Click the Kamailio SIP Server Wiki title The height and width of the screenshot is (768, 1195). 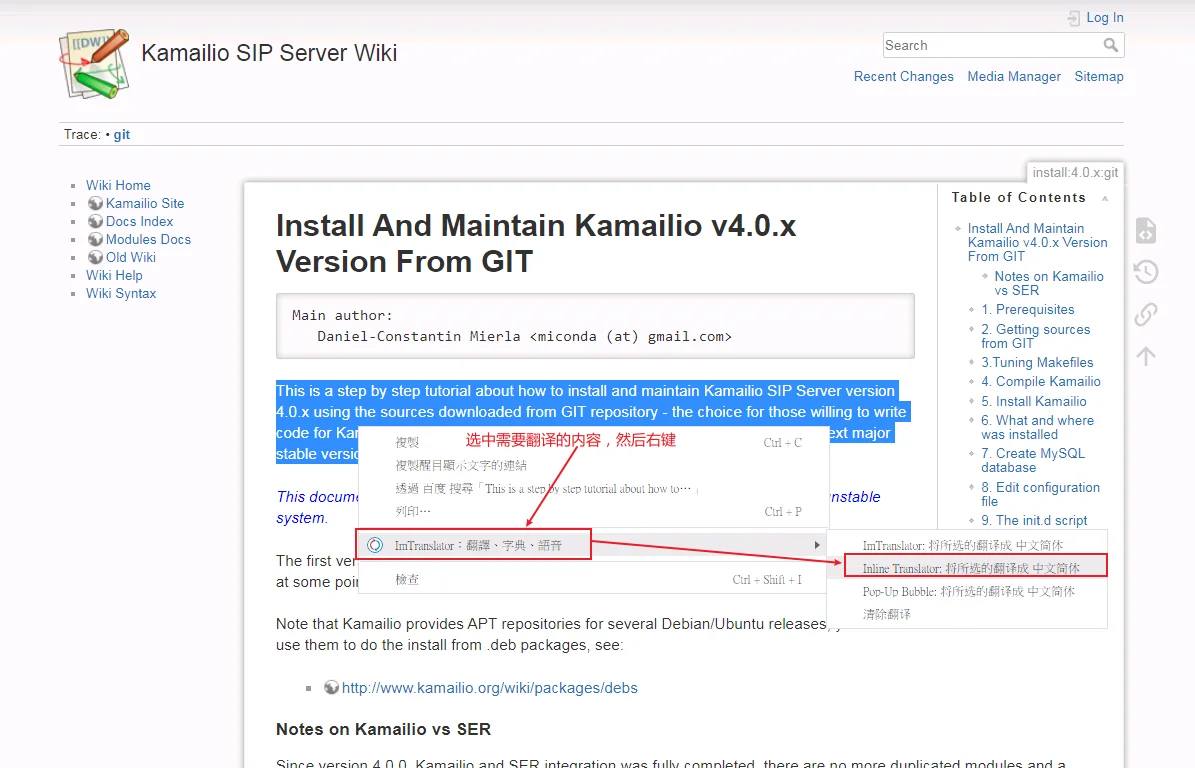point(269,53)
